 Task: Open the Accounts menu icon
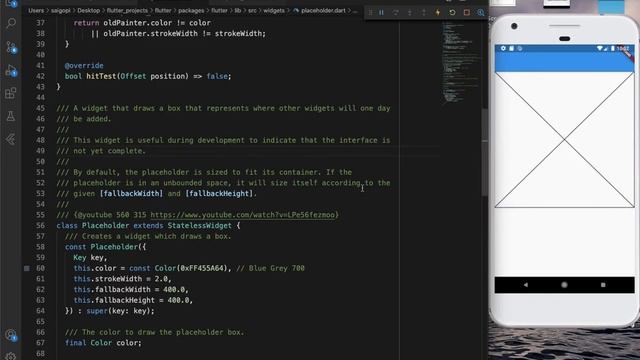pos(11,336)
